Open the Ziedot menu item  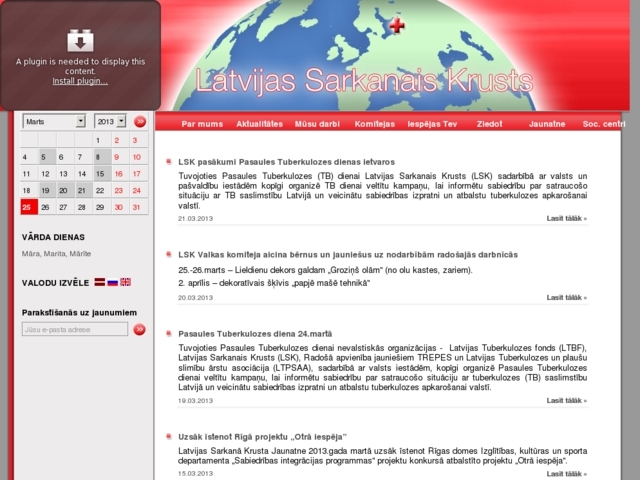tap(490, 124)
